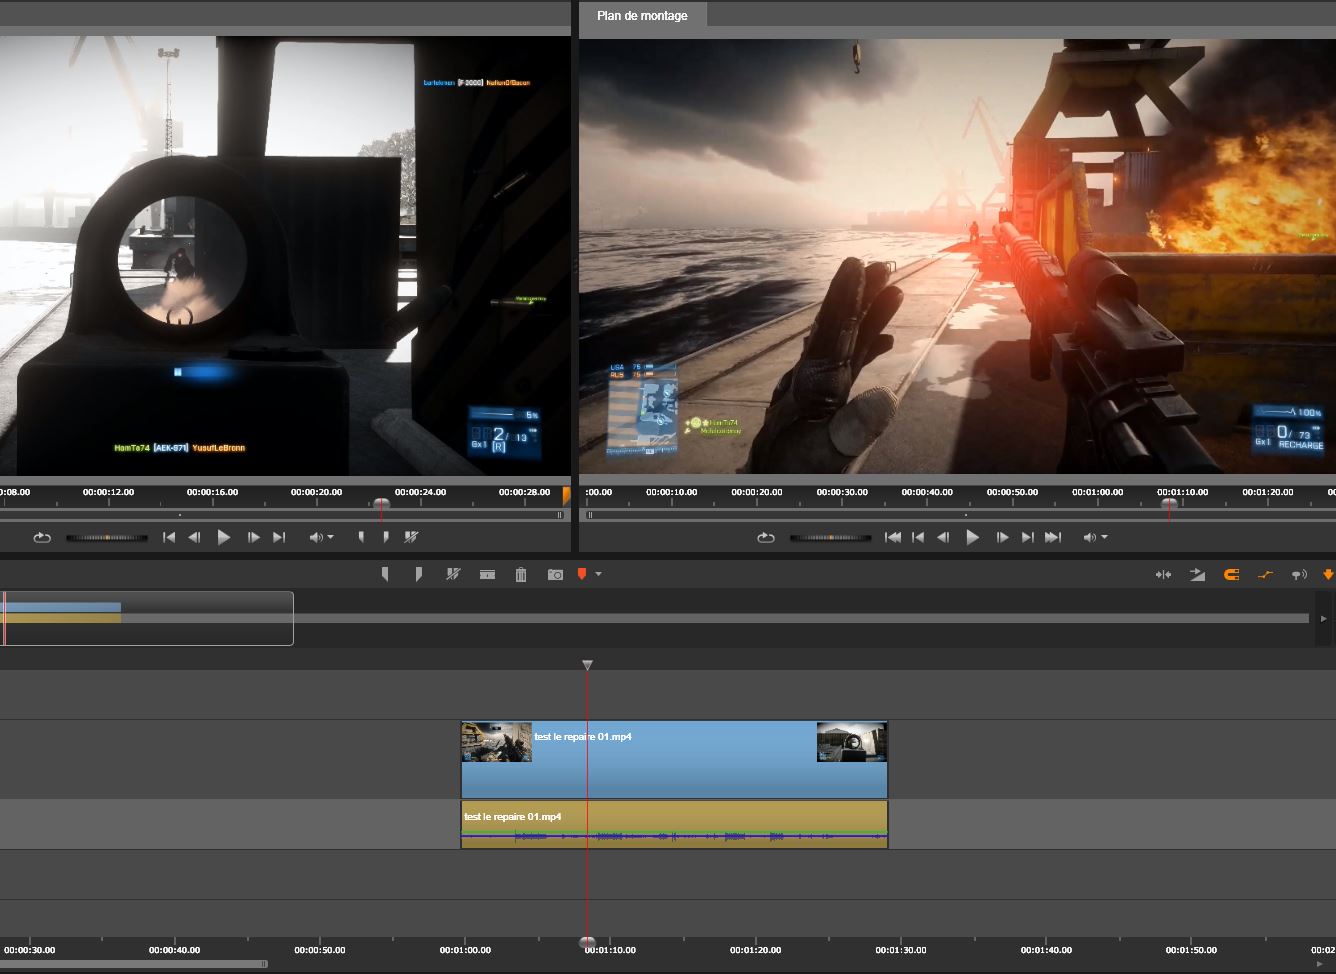Jump to next clip in timeline player

click(x=1027, y=537)
